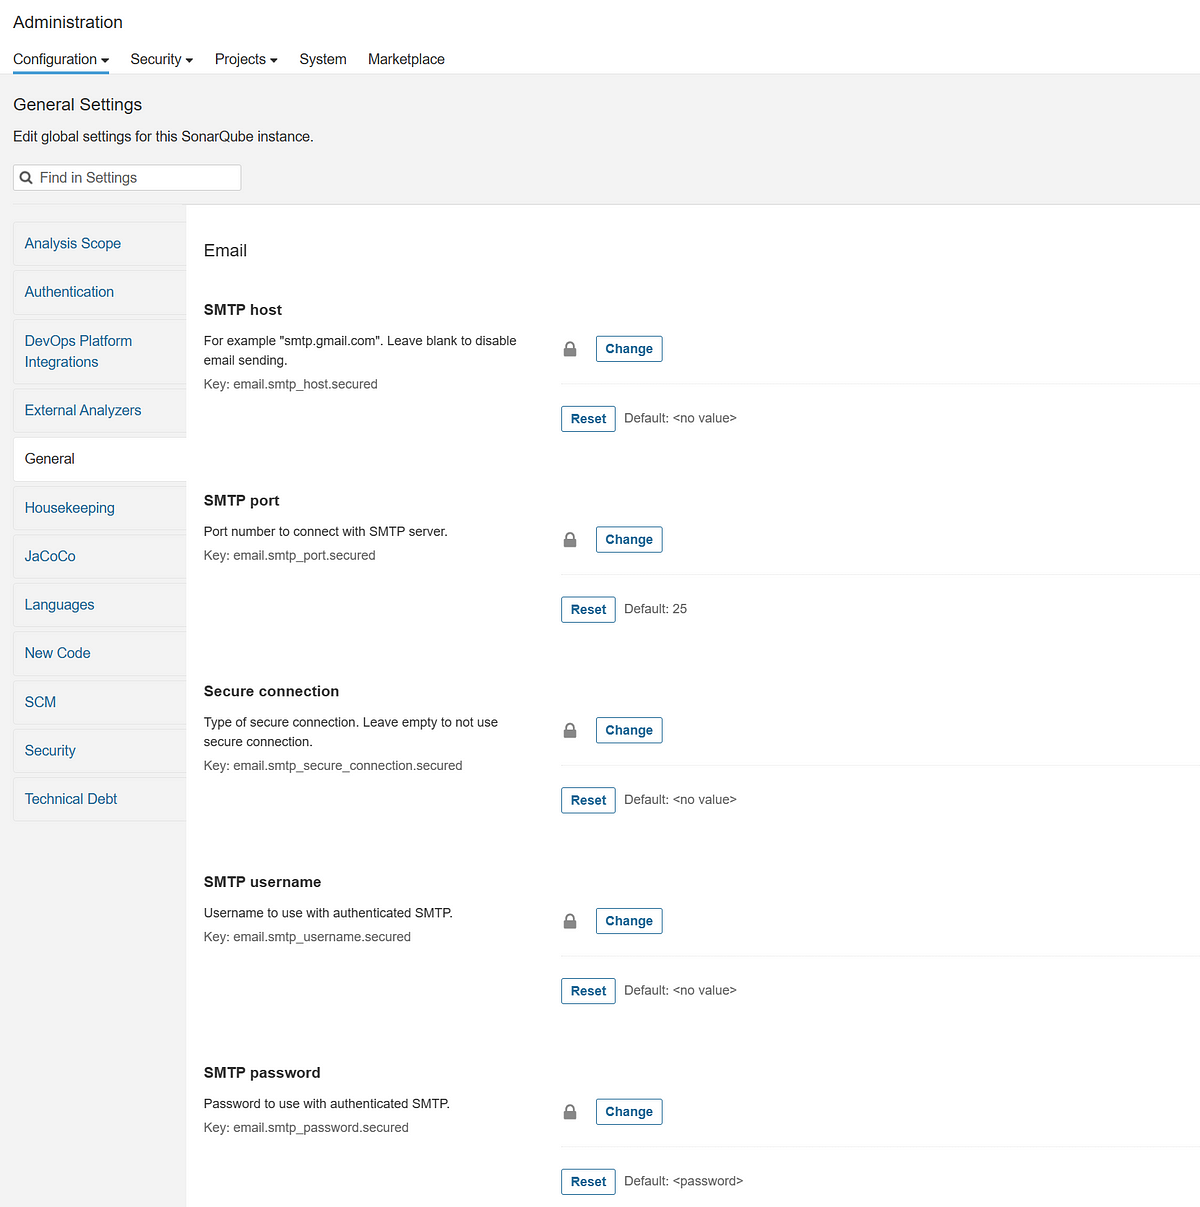1200x1207 pixels.
Task: Reset the SMTP password setting
Action: pos(588,1181)
